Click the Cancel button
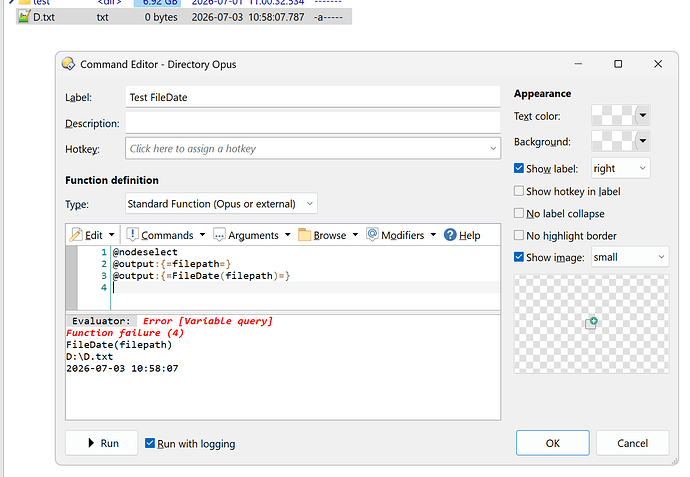 [x=632, y=443]
